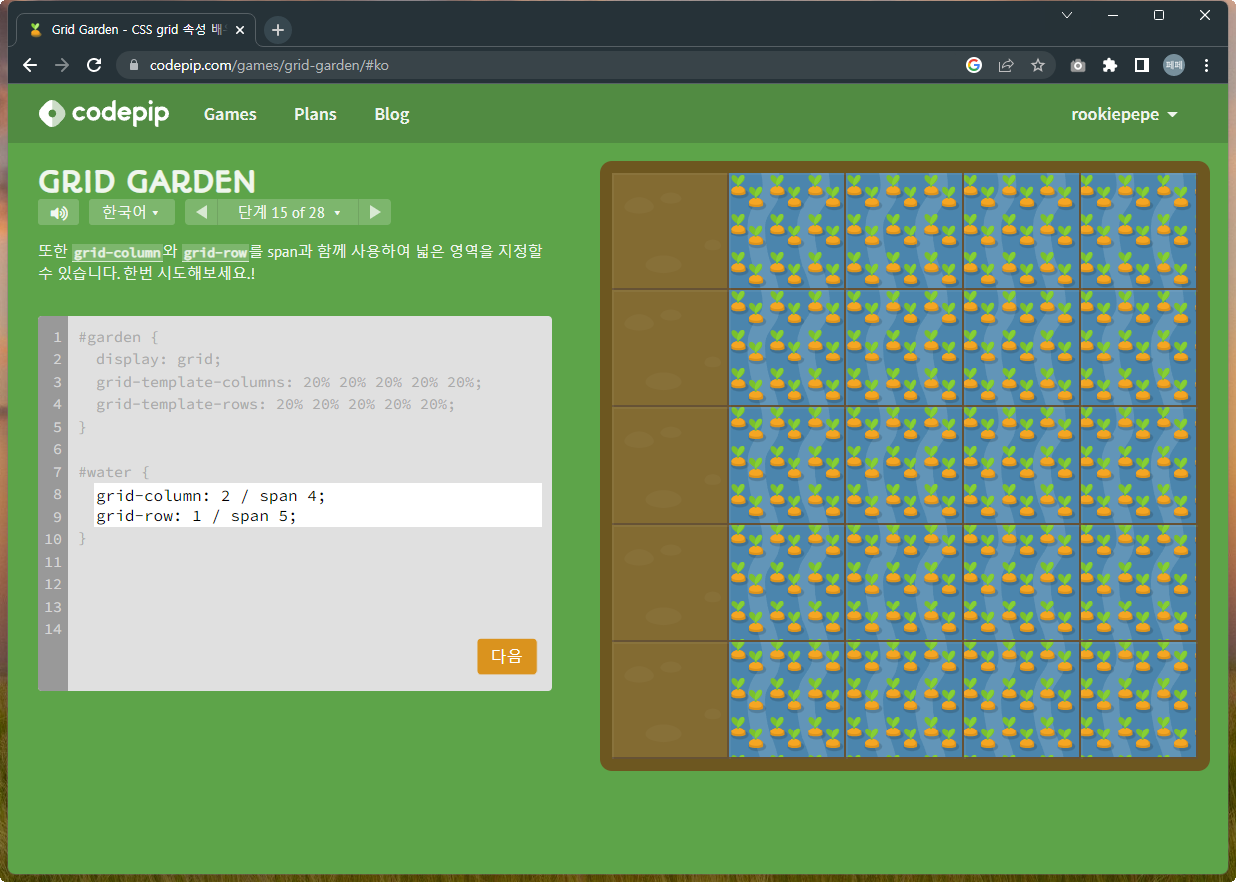Bookmark this page with star icon
Image resolution: width=1236 pixels, height=882 pixels.
(x=1038, y=65)
